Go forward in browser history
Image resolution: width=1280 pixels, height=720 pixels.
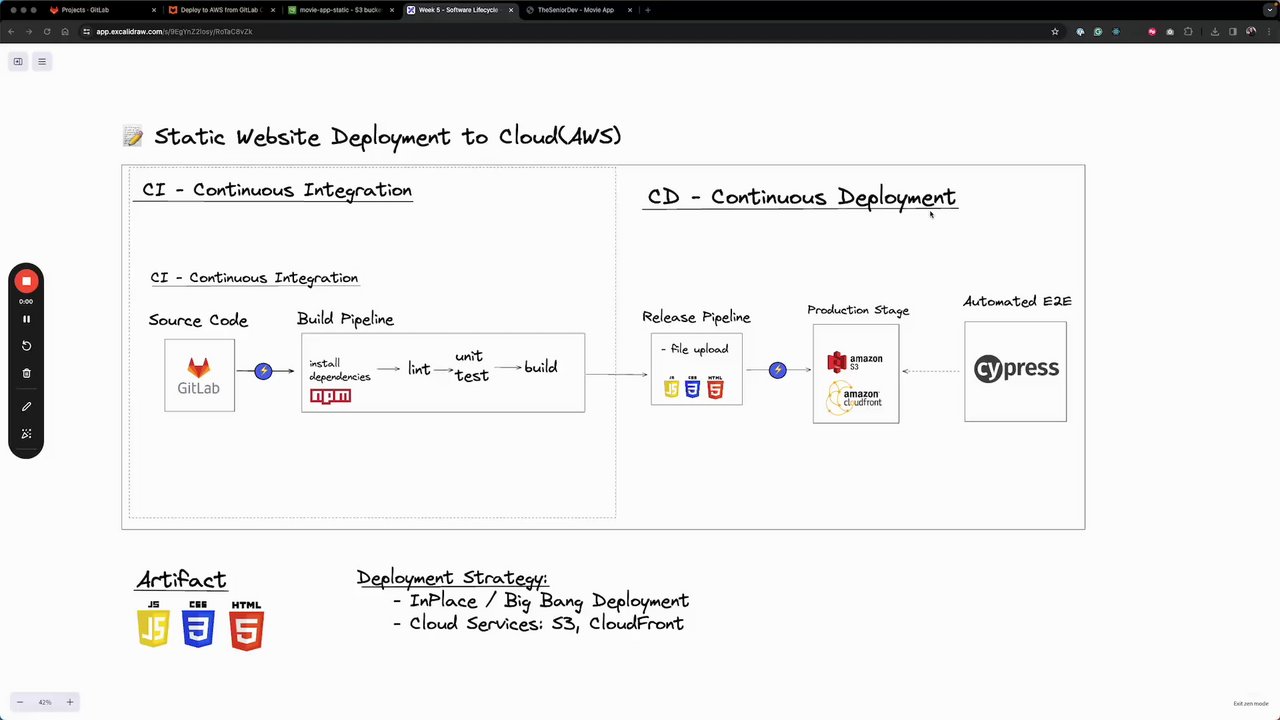click(28, 31)
